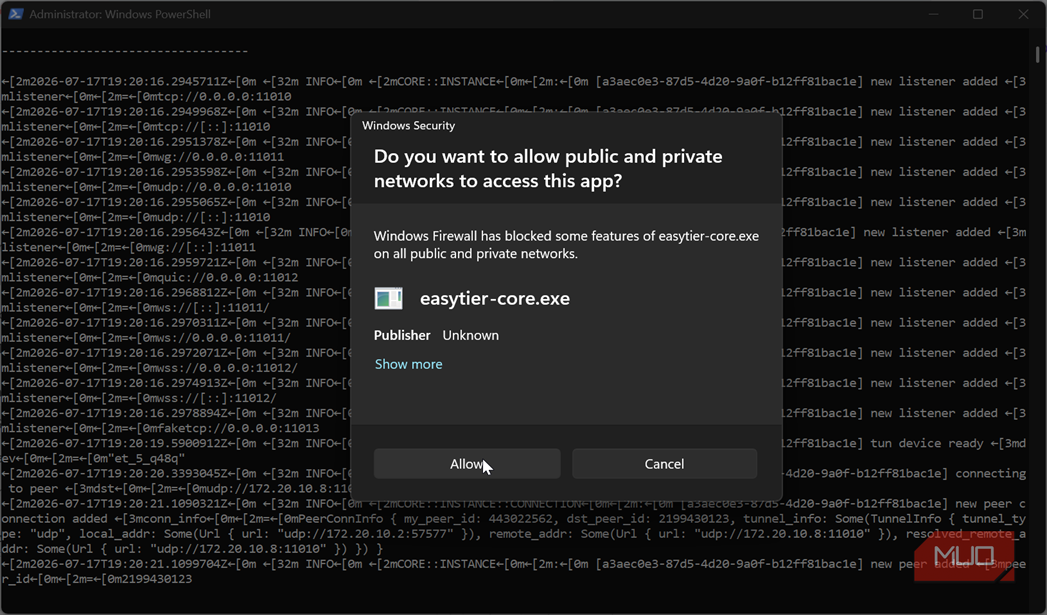Click the Windows Security dialog title

408,126
